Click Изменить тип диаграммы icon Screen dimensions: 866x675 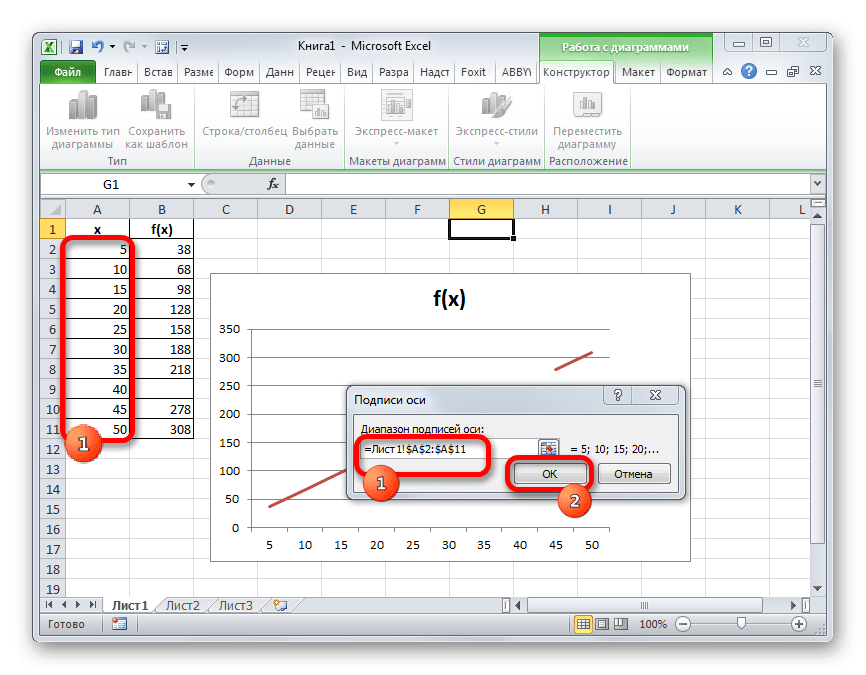pos(83,106)
